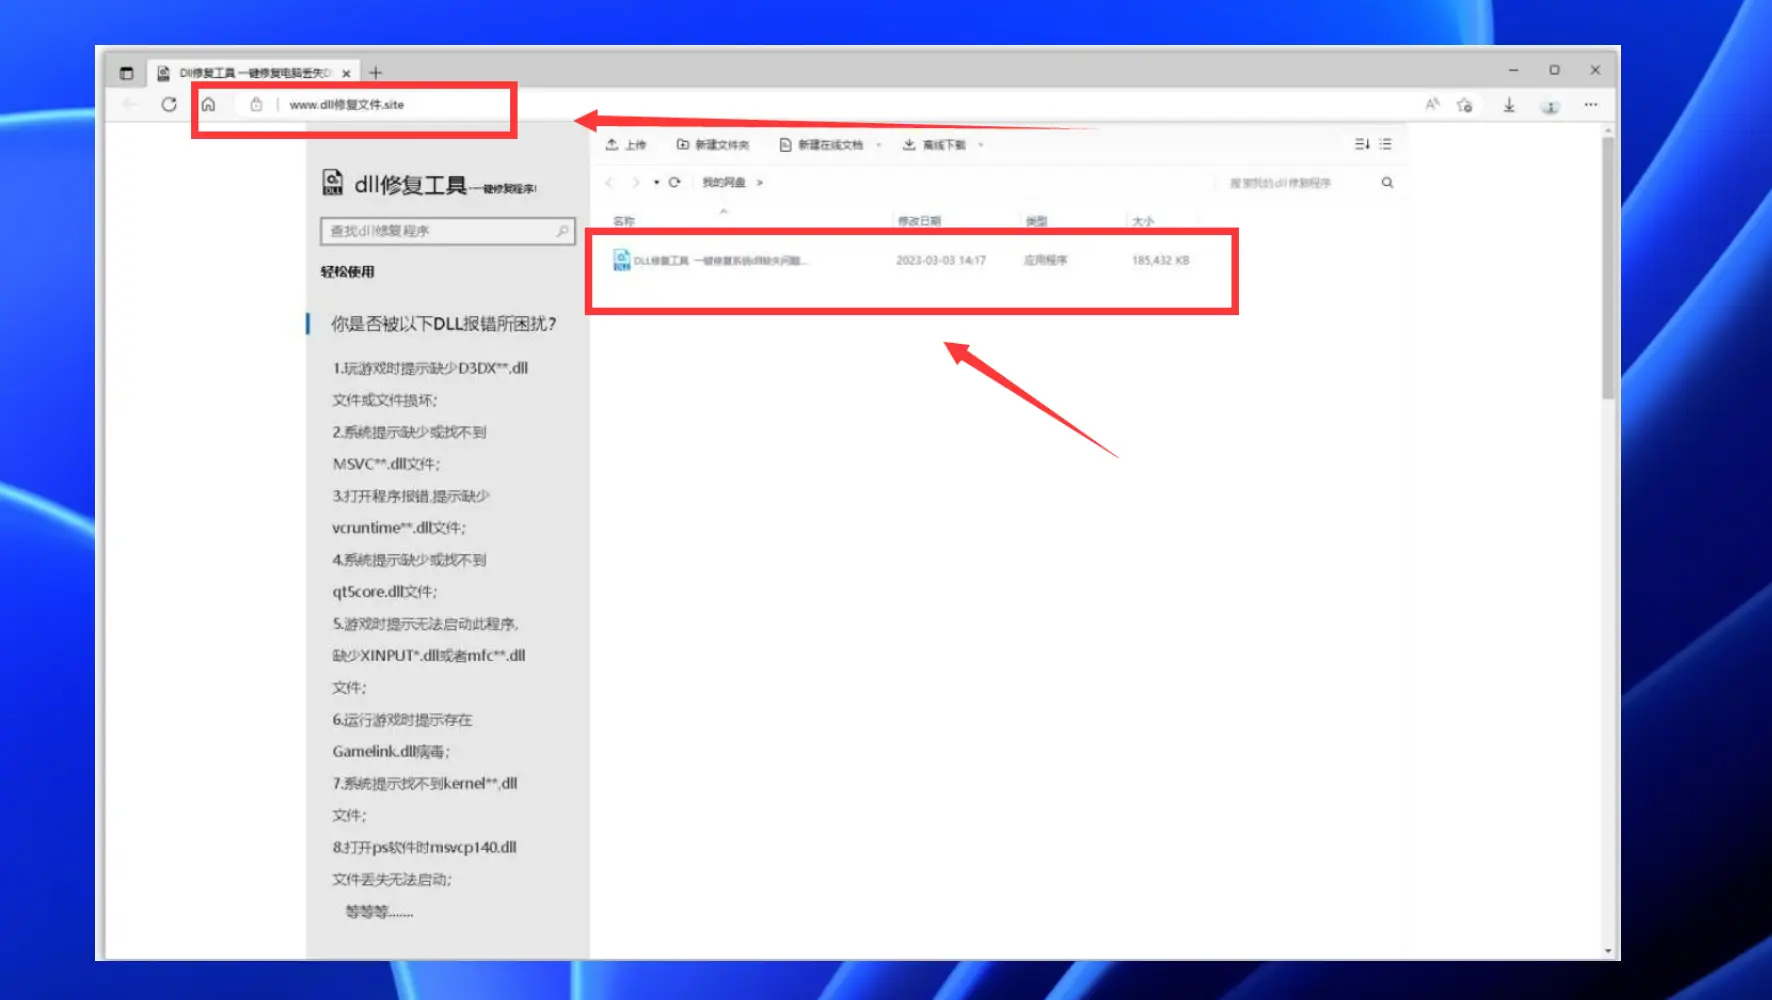
Task: Expand dropdown arrow beside 新建在线文档
Action: 879,145
